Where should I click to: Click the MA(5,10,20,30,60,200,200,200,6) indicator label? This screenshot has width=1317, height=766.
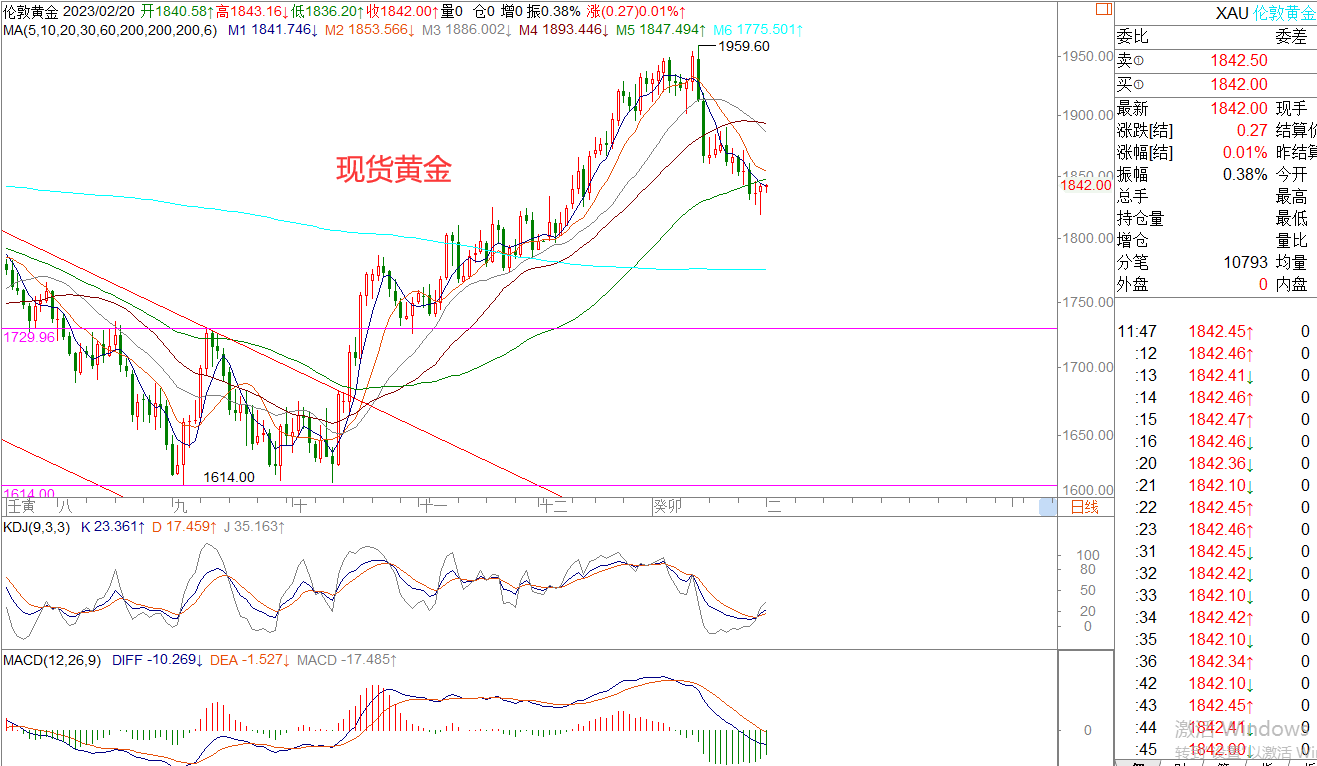click(x=109, y=30)
